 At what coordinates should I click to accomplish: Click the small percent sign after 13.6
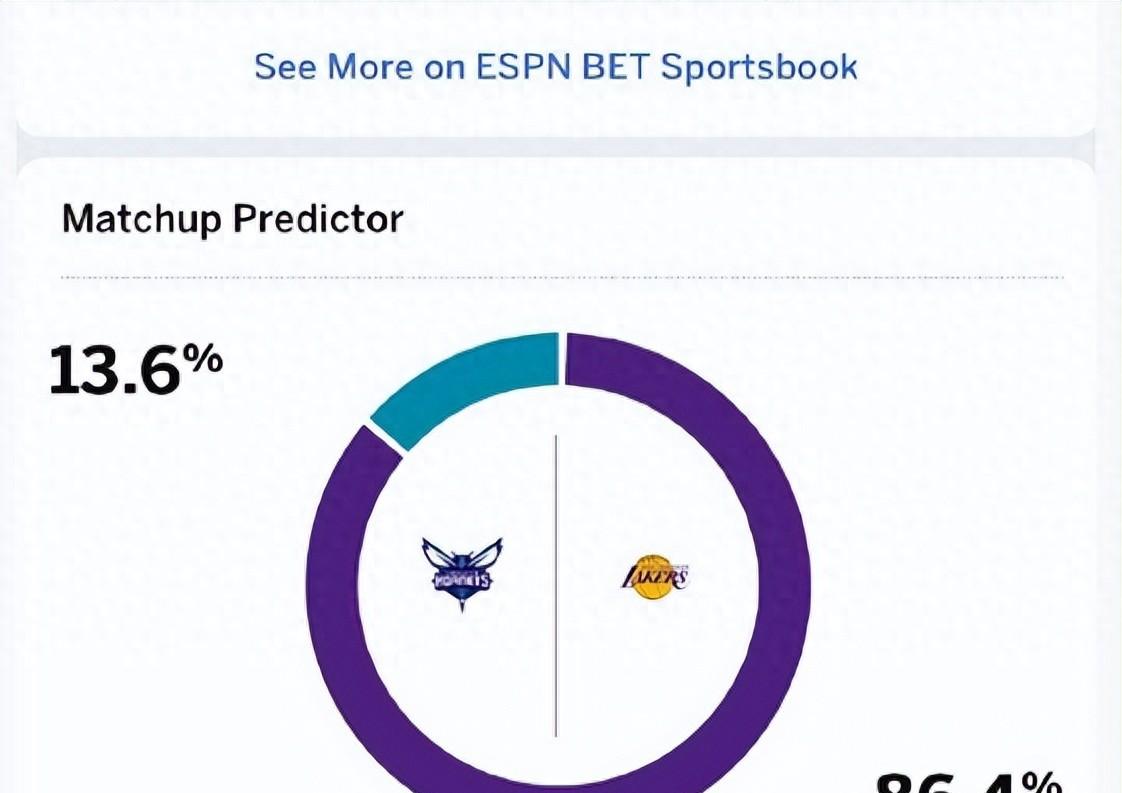point(203,359)
